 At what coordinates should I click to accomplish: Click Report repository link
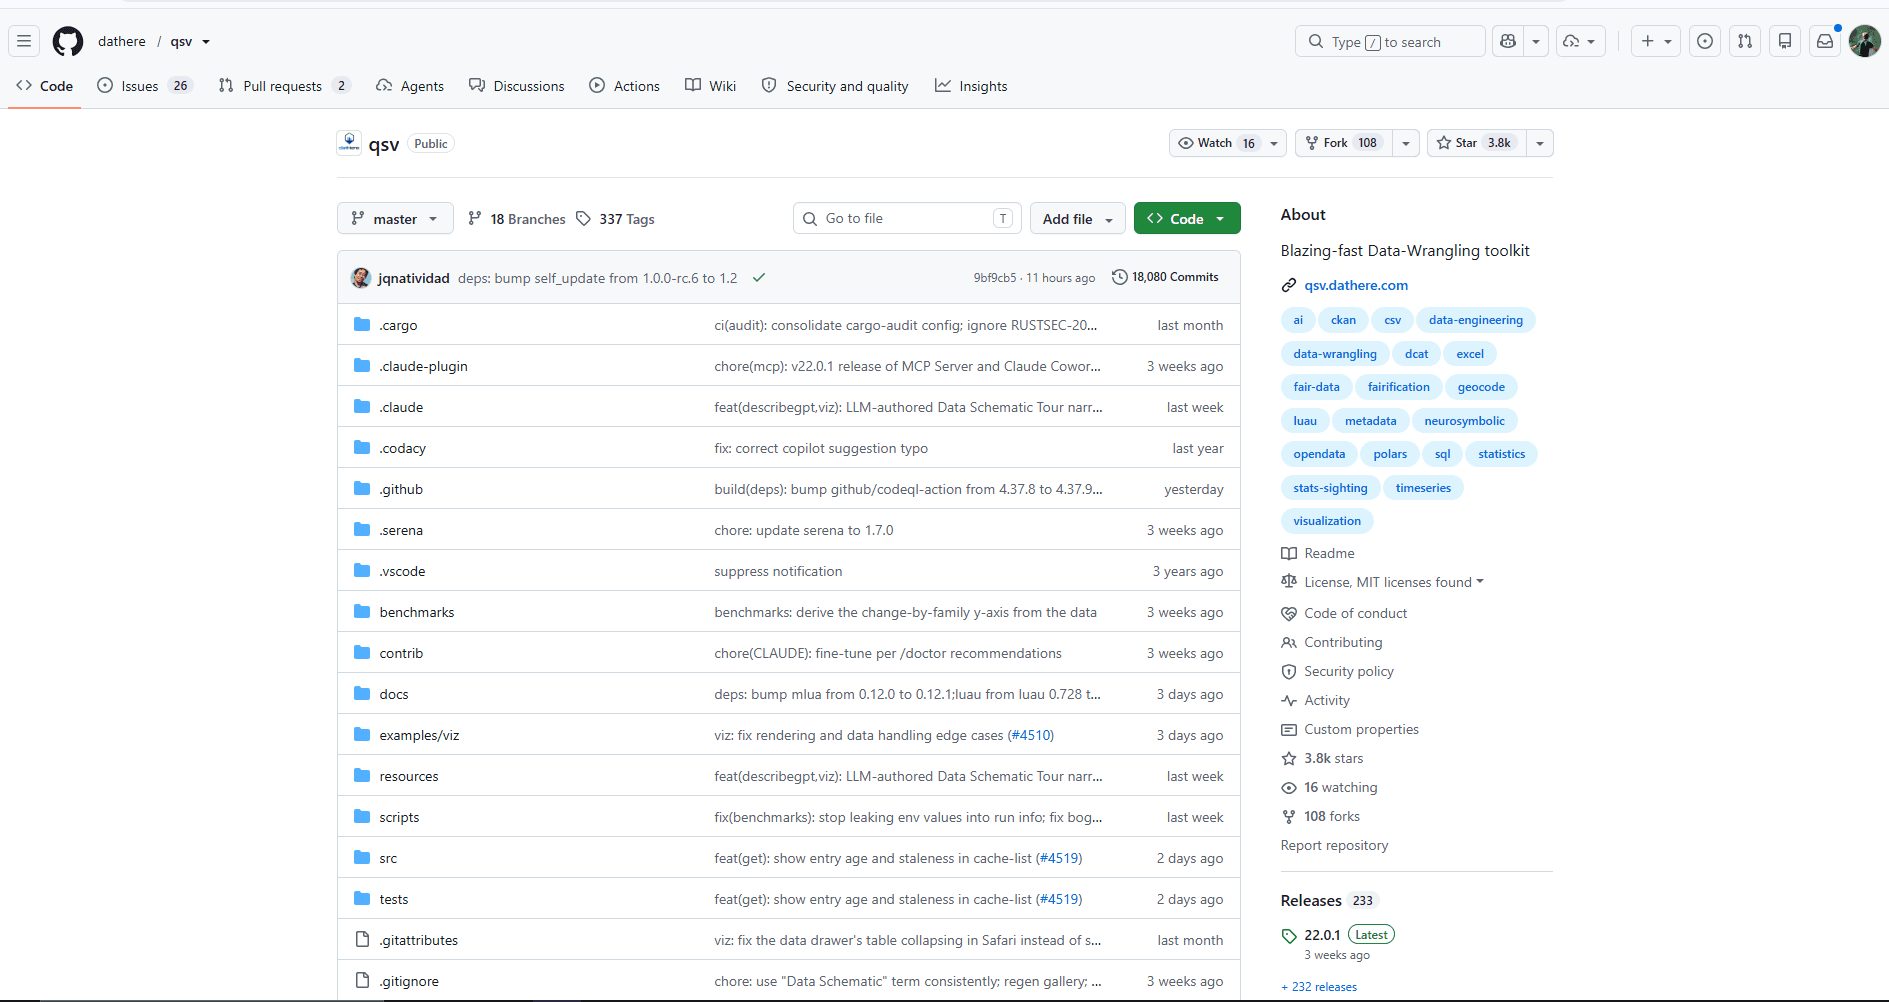1334,846
